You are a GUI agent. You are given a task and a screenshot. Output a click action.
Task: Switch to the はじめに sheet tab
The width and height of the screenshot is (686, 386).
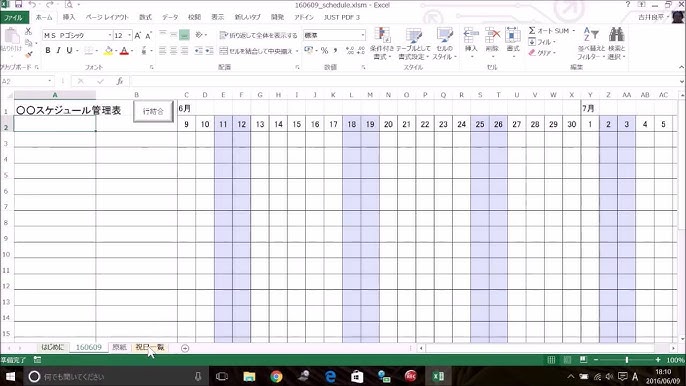(52, 347)
